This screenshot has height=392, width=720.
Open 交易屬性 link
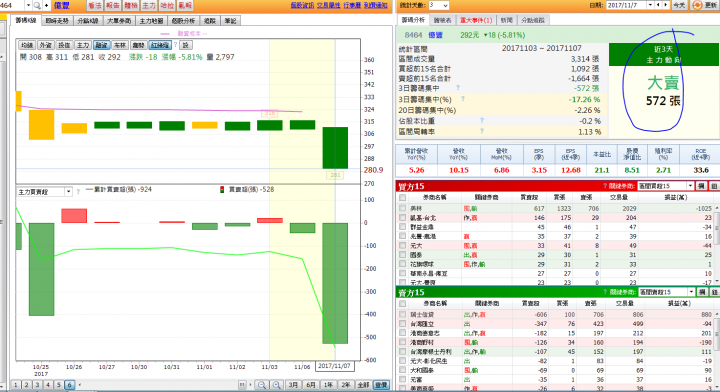click(328, 6)
